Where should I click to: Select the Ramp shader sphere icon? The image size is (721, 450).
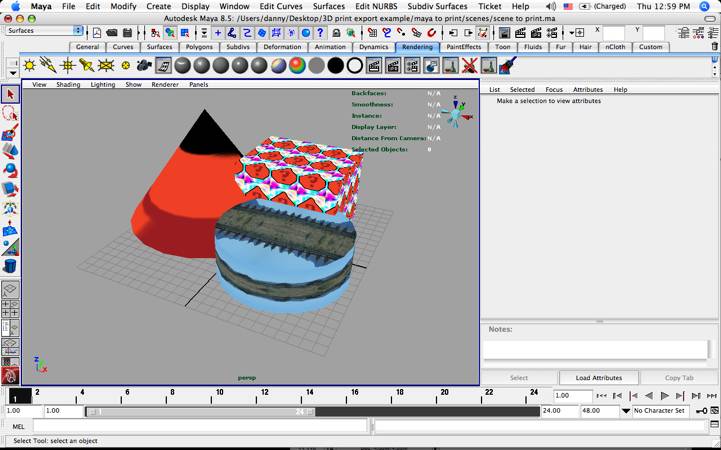pos(297,65)
